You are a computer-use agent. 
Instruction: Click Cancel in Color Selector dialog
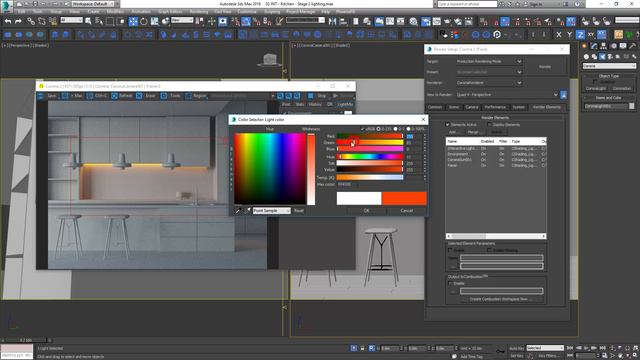407,211
